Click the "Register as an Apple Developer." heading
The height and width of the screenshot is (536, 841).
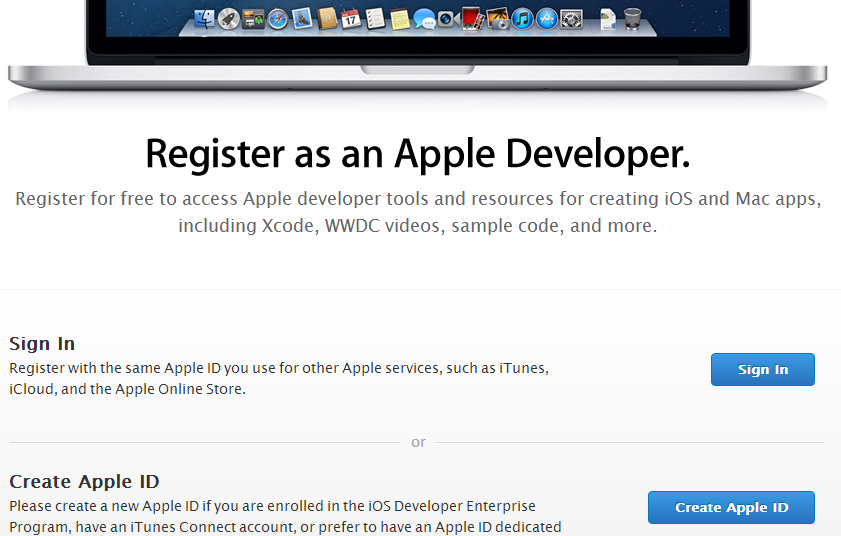click(x=418, y=155)
